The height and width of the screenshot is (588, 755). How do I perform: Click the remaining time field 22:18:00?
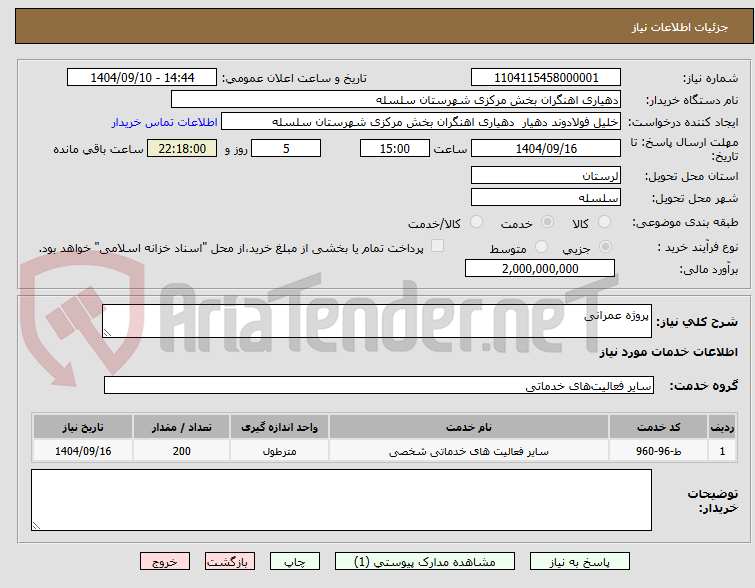182,148
